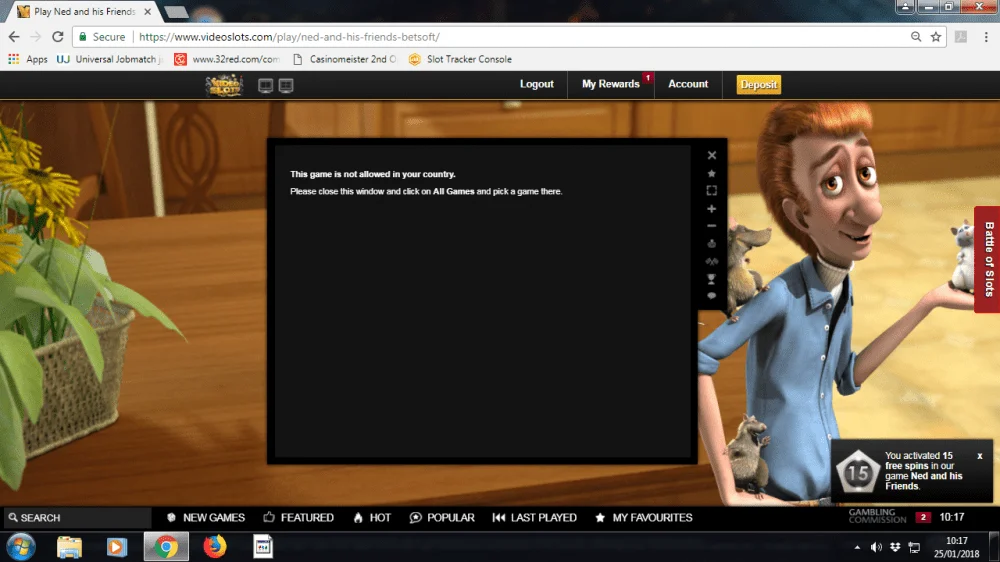Open the Featured games category
Image resolution: width=1000 pixels, height=562 pixels.
pos(298,517)
